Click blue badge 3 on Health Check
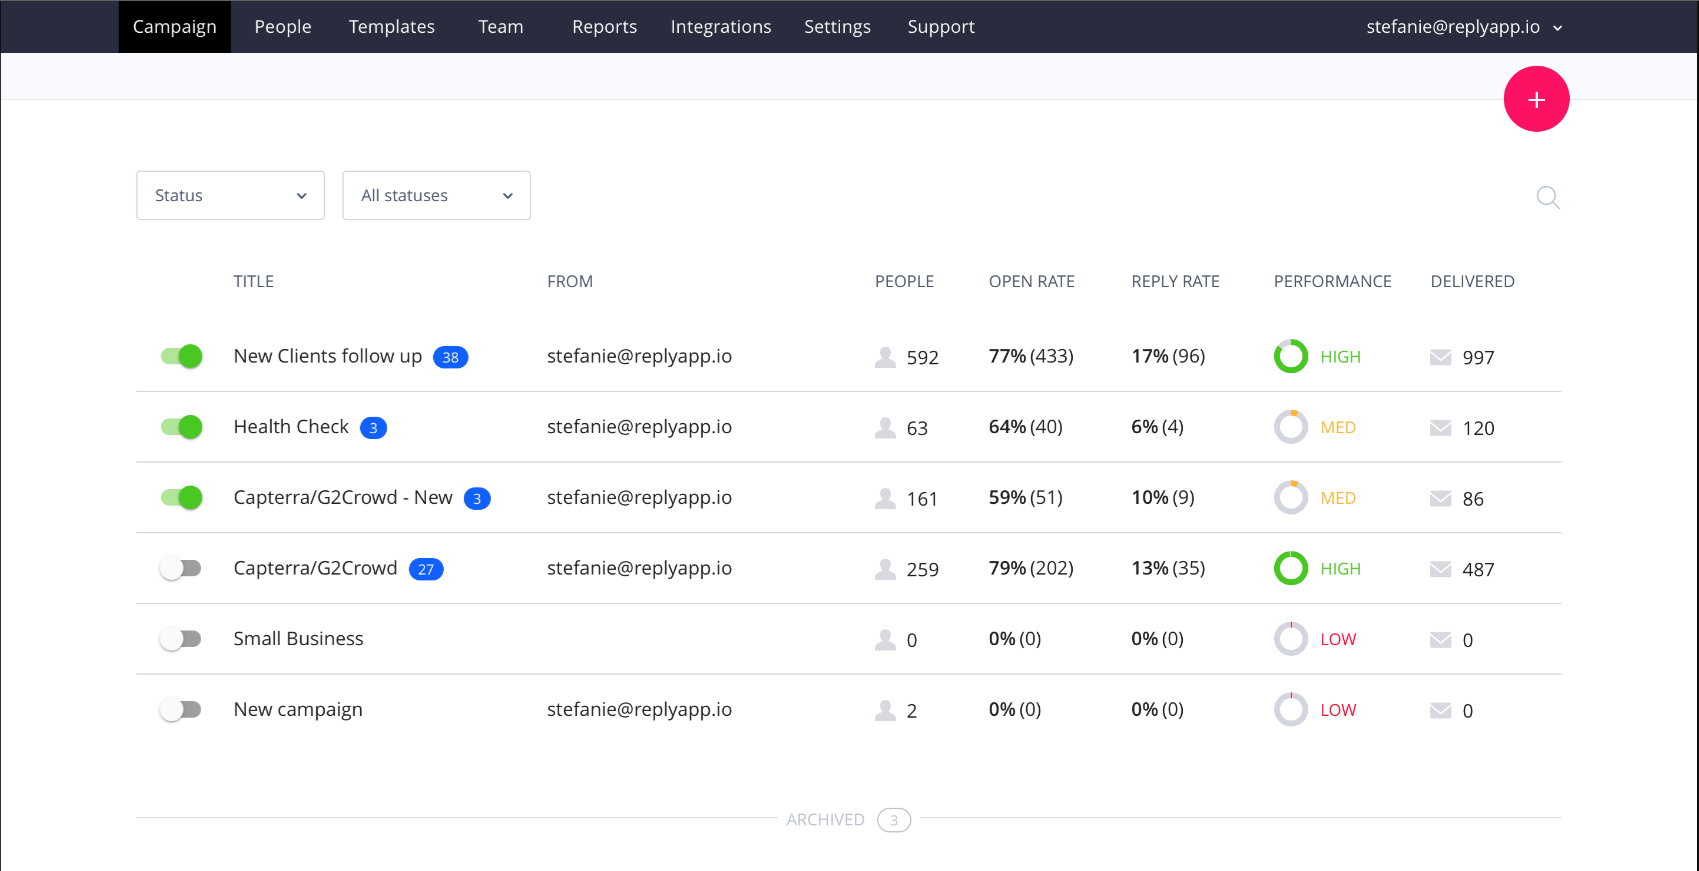Screen dimensions: 1699x871 [373, 428]
